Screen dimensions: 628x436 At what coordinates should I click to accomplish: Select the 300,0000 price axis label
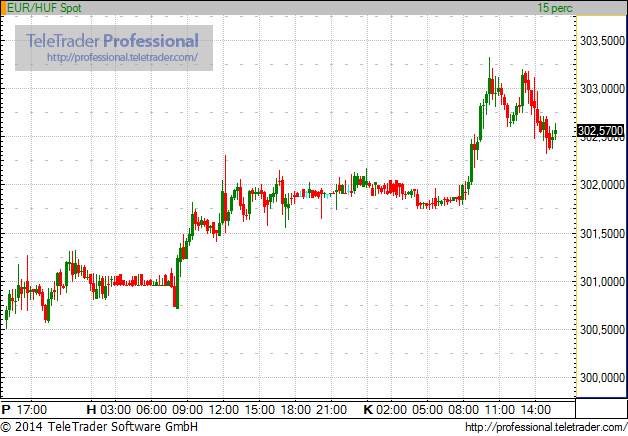[x=602, y=378]
